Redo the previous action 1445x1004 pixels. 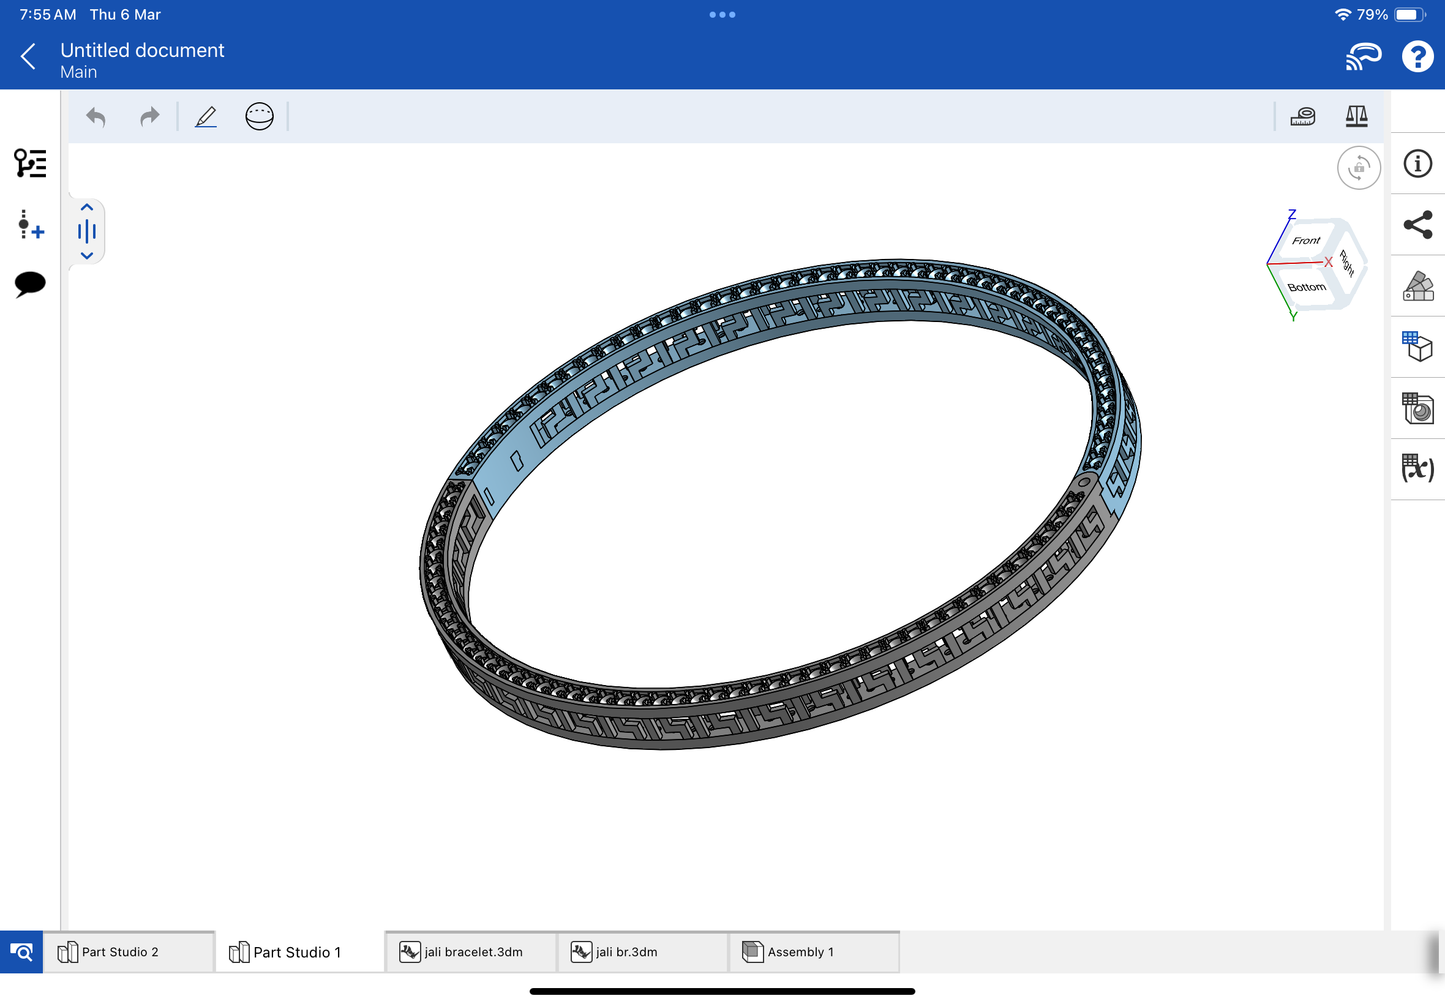pyautogui.click(x=150, y=117)
